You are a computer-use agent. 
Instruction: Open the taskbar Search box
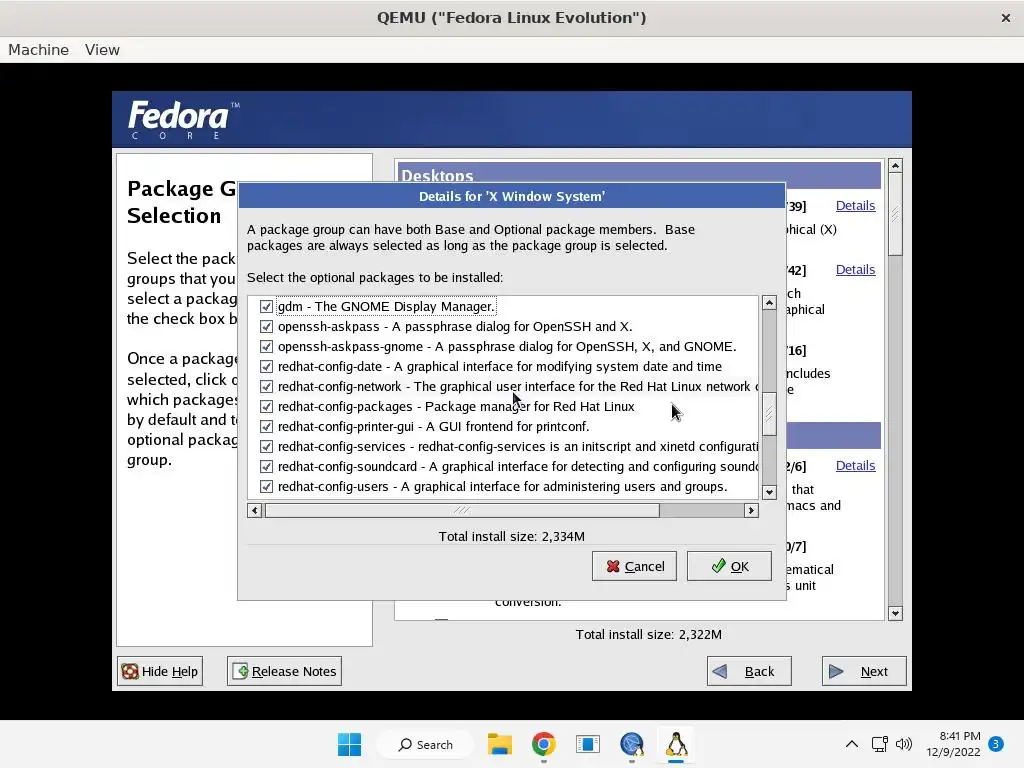point(425,744)
